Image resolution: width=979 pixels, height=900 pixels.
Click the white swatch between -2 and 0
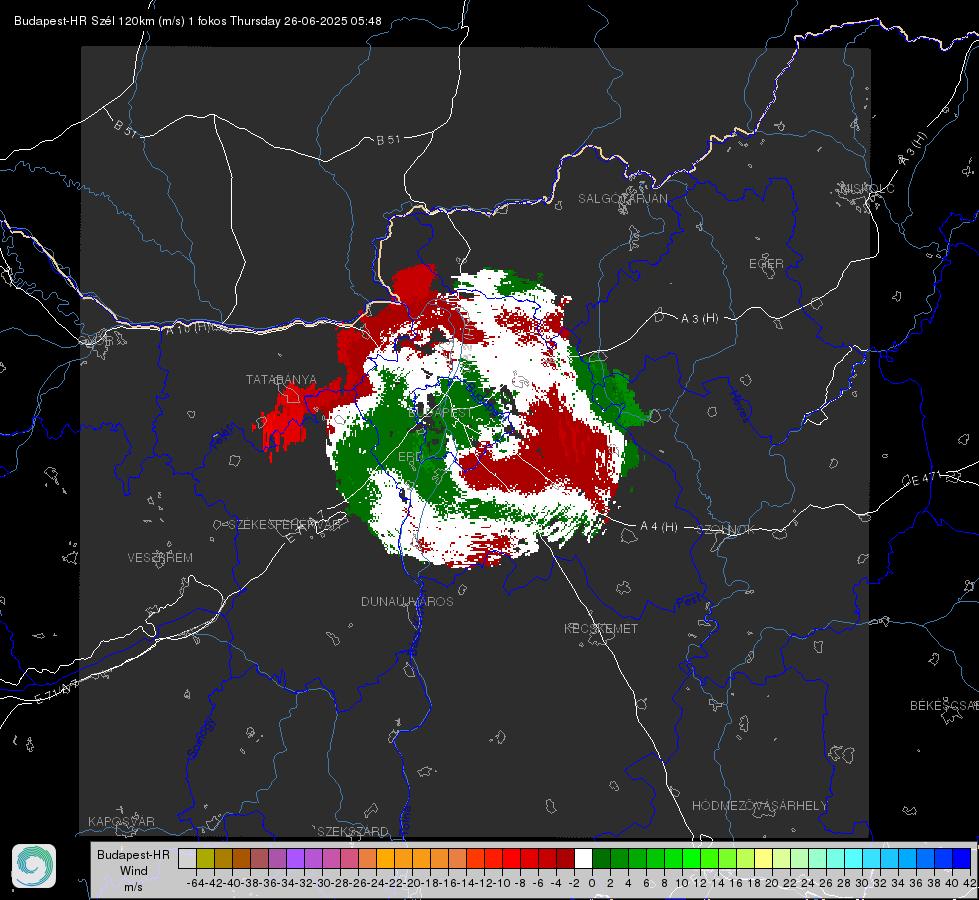(583, 858)
